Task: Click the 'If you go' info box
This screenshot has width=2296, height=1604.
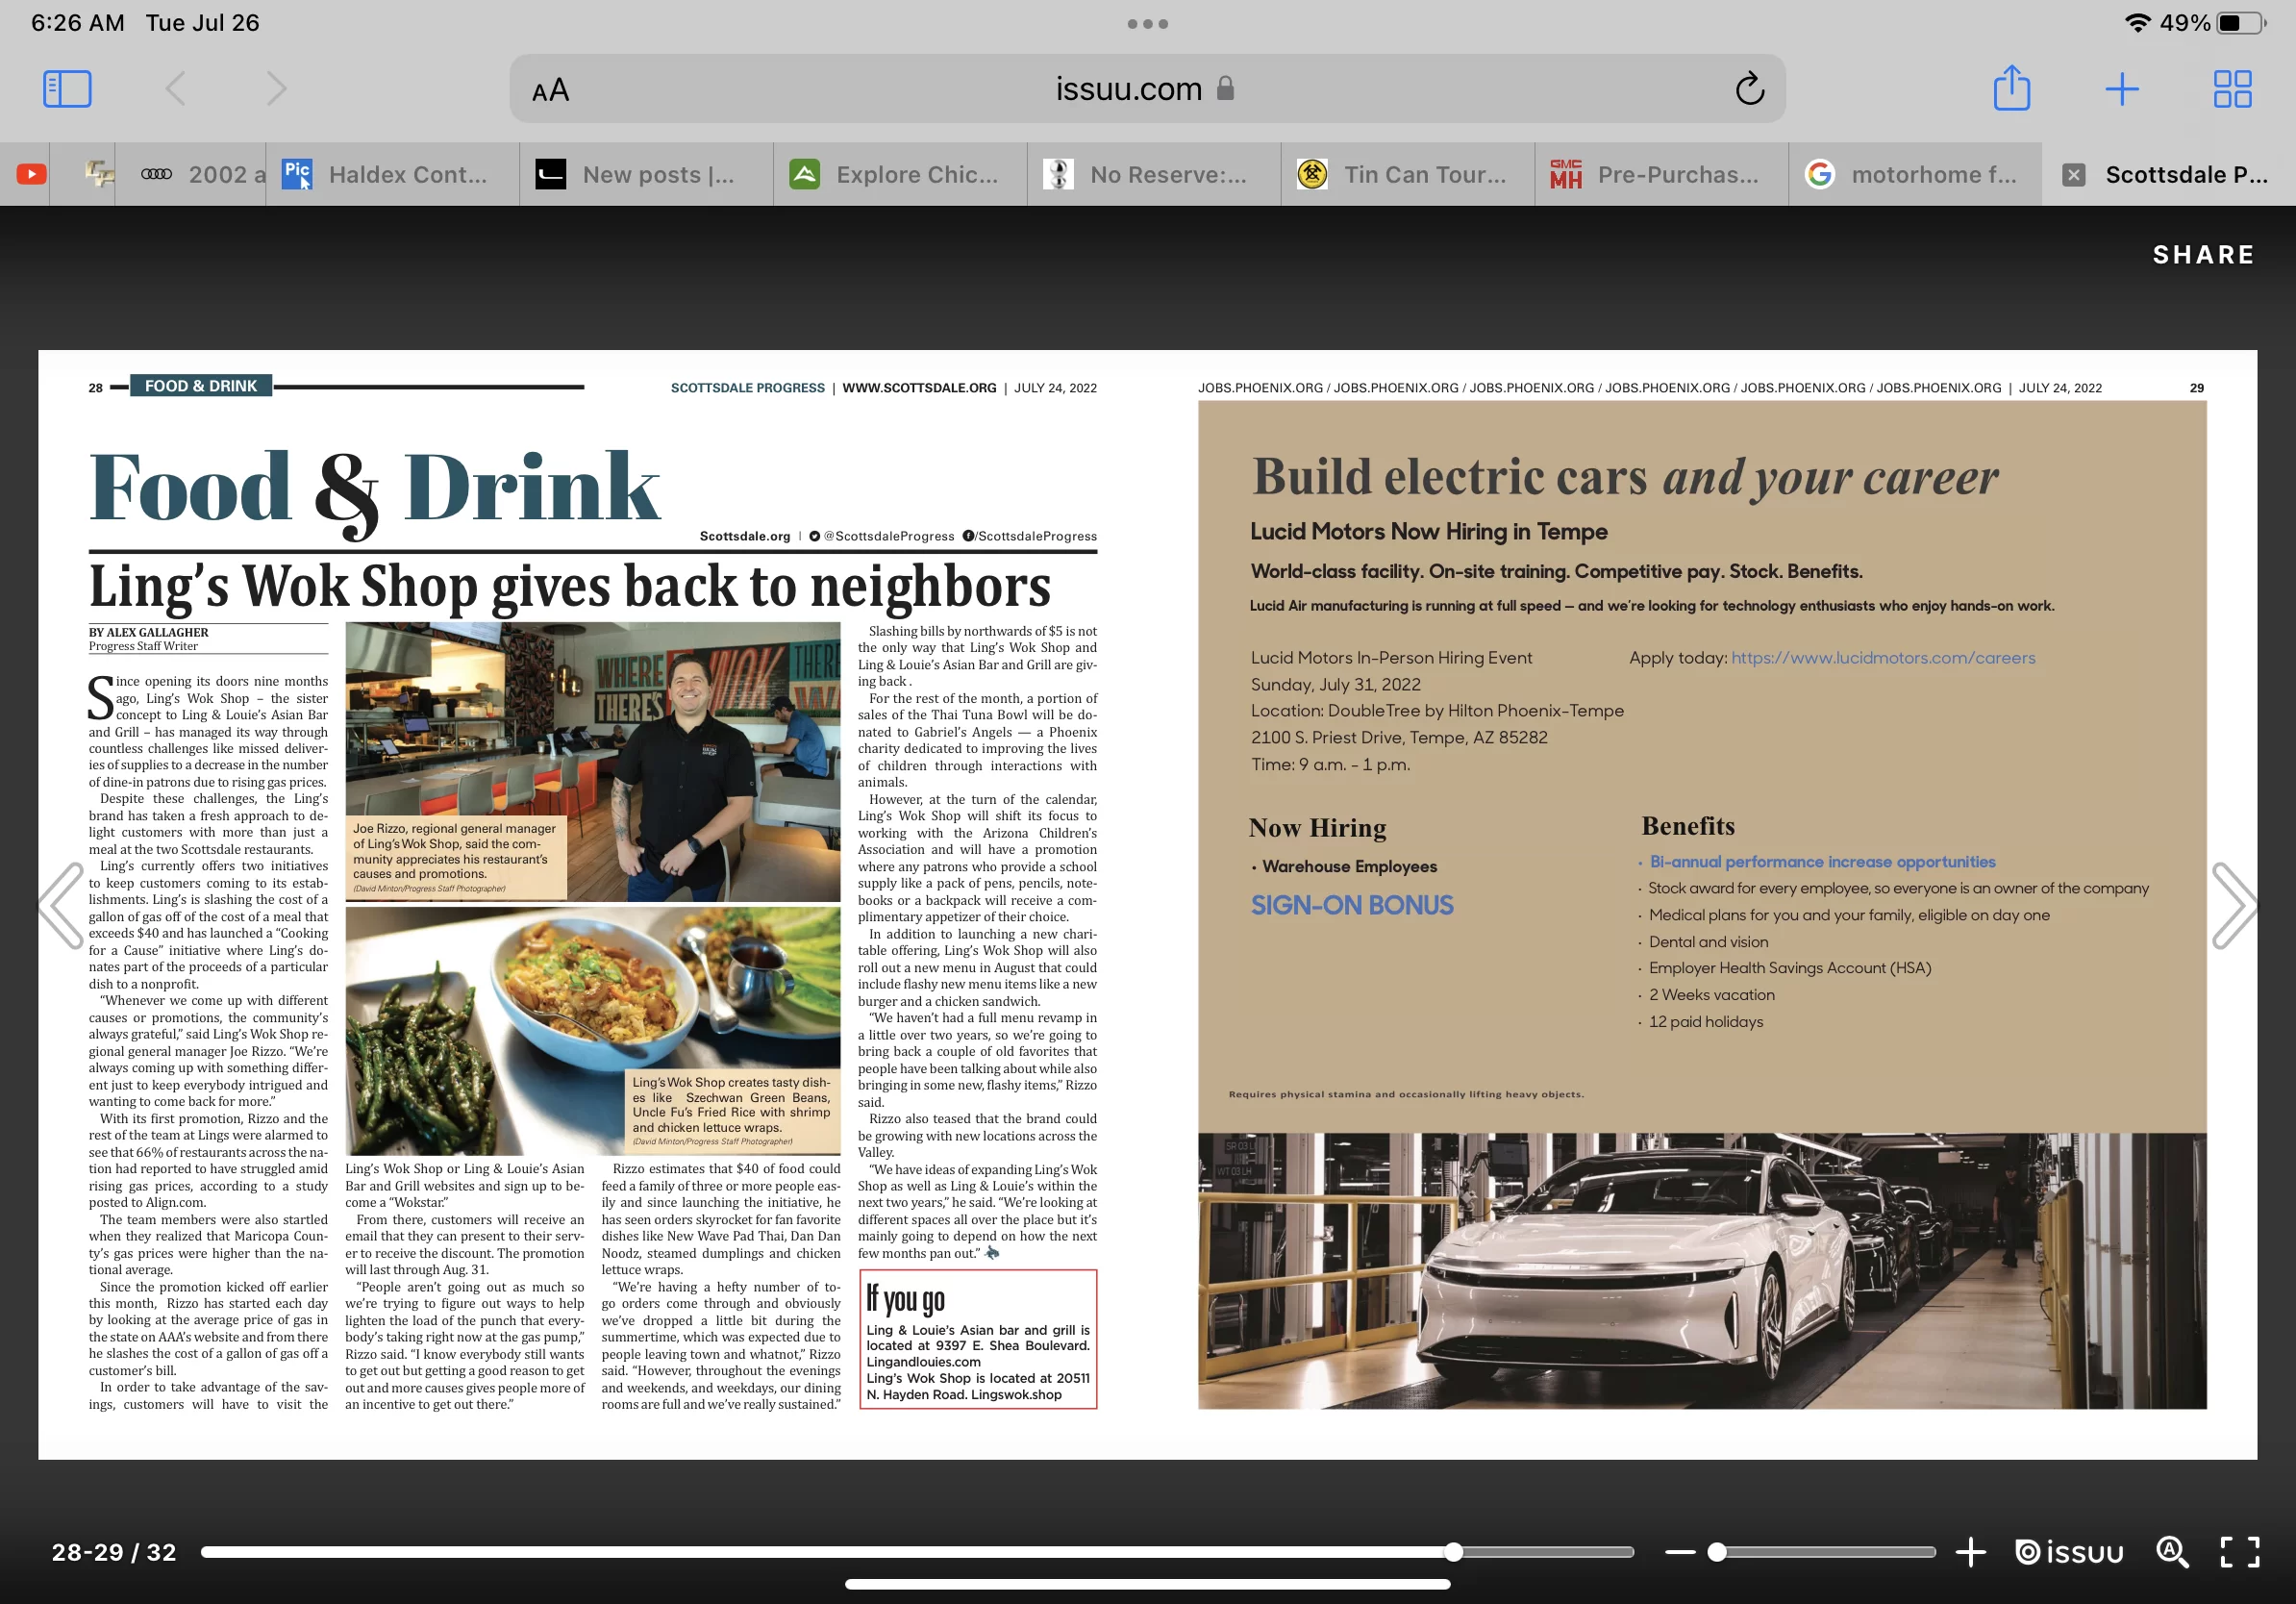Action: [x=978, y=1339]
